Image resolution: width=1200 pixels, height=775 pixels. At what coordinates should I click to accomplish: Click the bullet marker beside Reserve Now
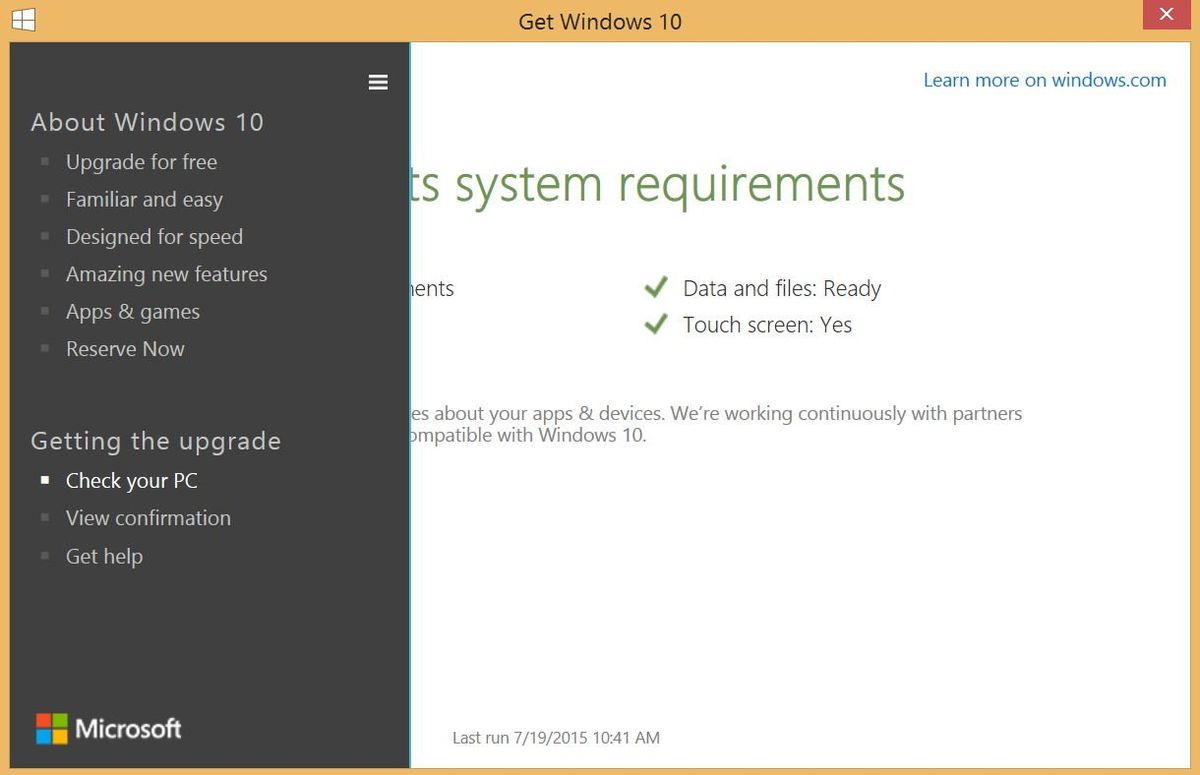45,347
